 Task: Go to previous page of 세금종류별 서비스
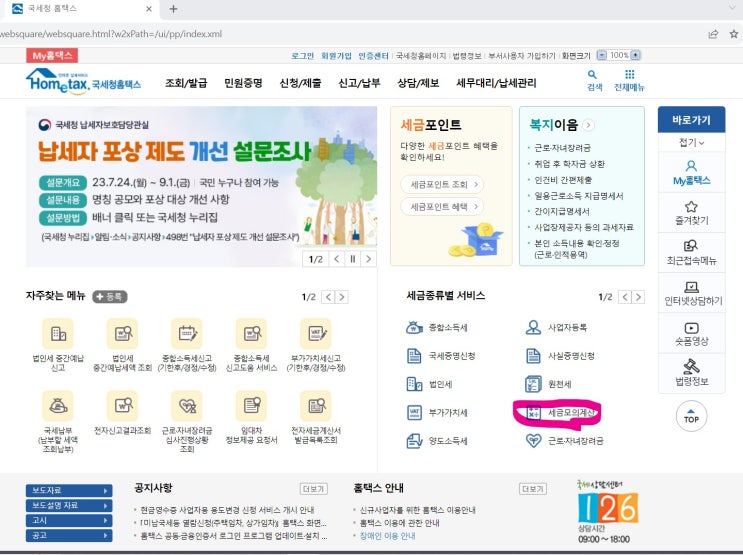tap(625, 297)
